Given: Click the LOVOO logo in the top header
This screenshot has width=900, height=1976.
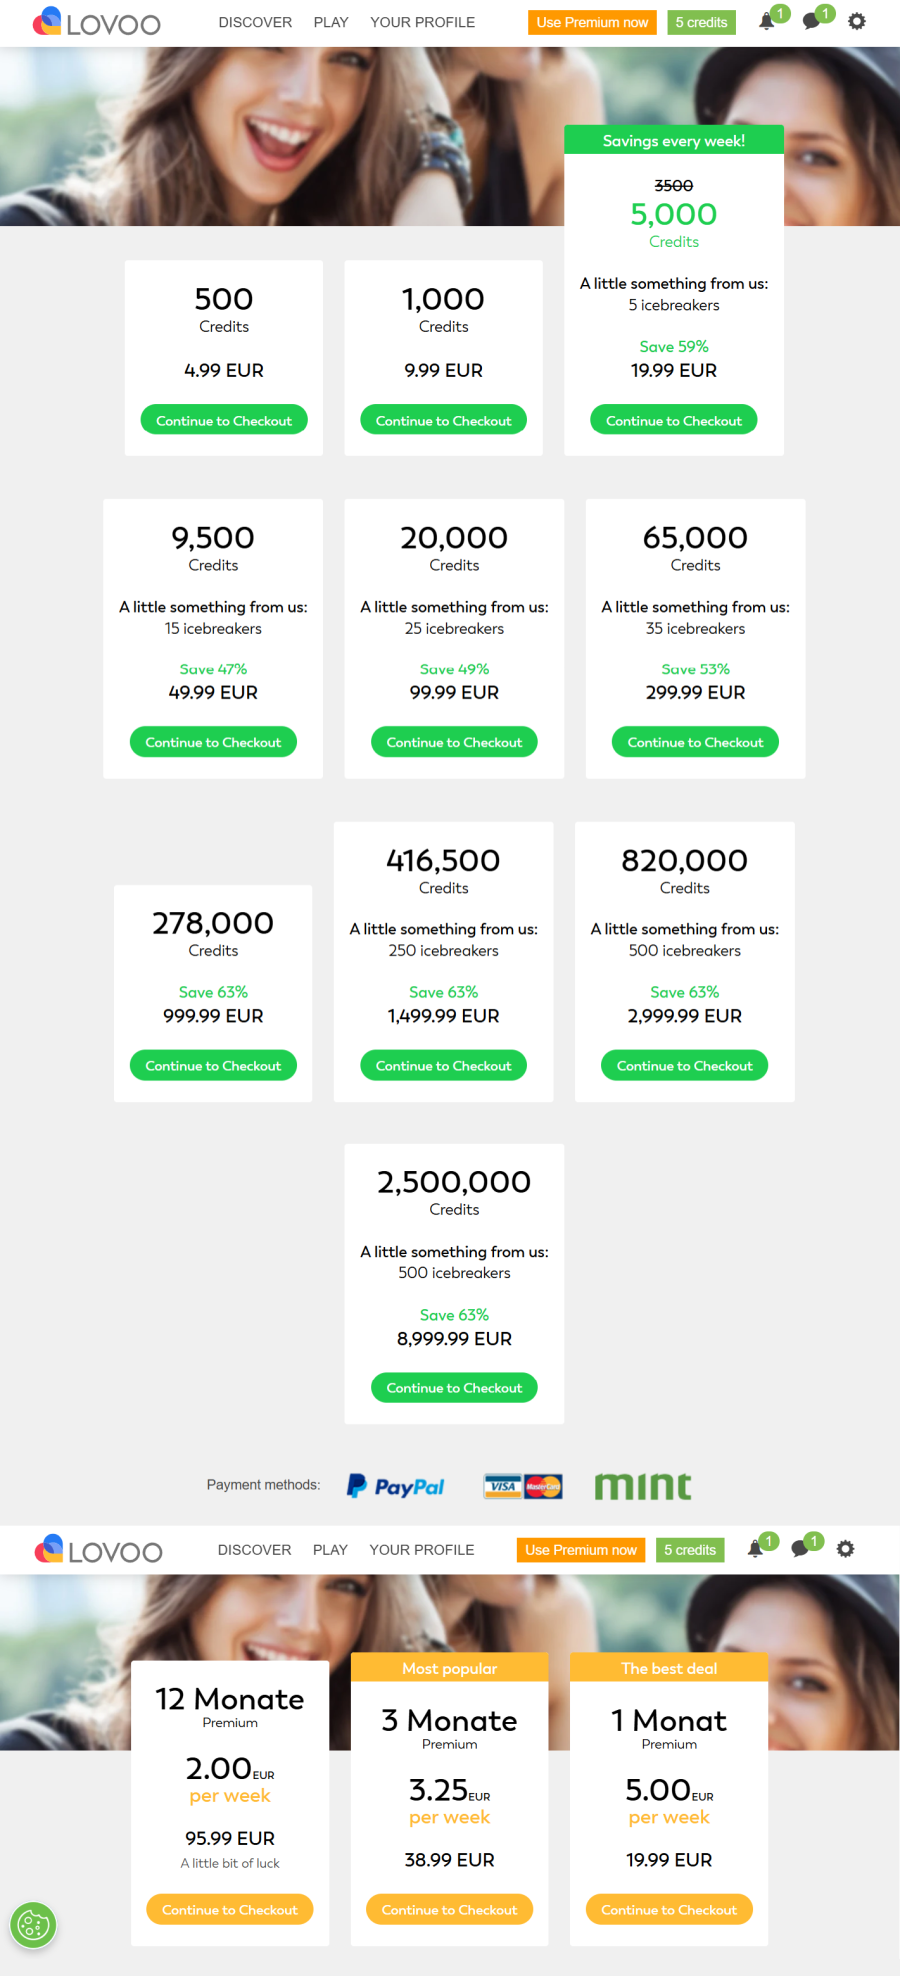Looking at the screenshot, I should click(x=96, y=22).
